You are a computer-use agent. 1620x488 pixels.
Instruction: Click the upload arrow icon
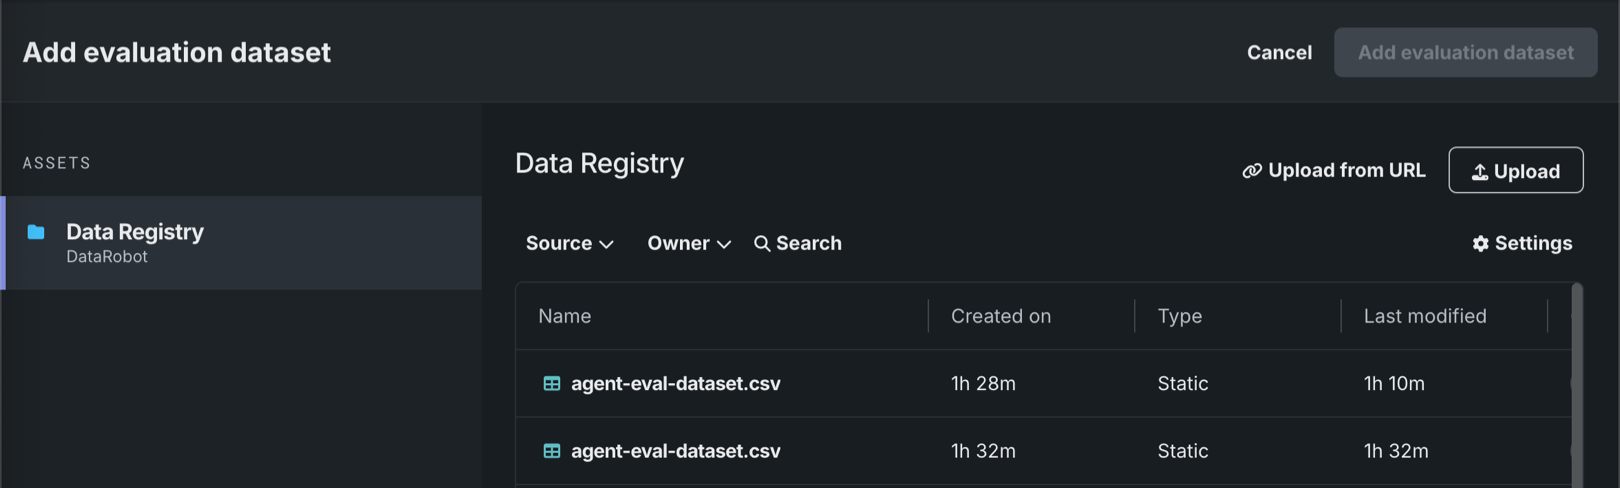(x=1480, y=172)
